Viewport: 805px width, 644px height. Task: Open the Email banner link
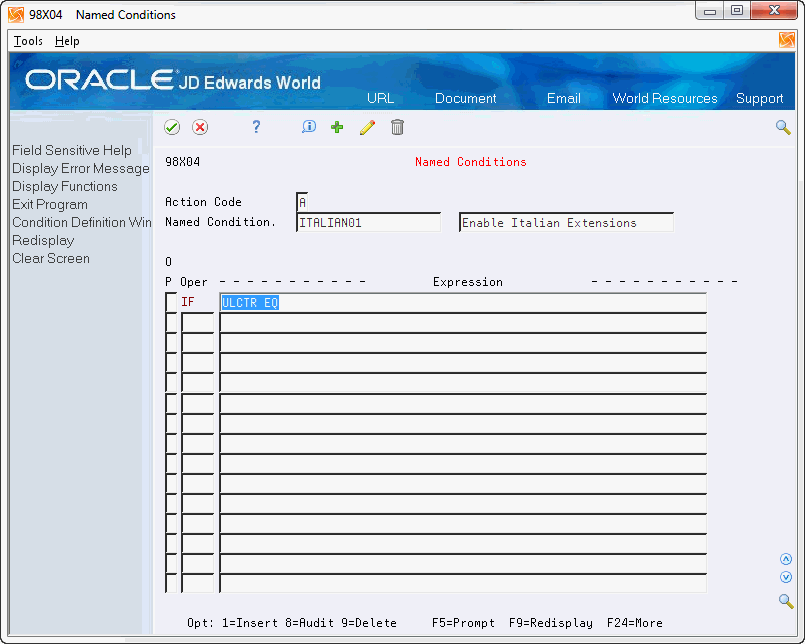click(564, 98)
